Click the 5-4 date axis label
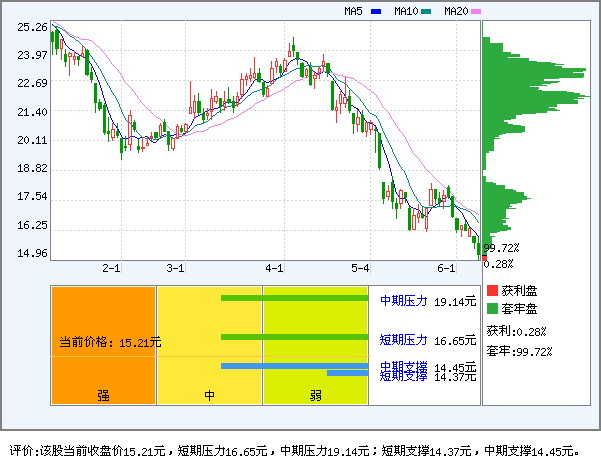The image size is (601, 456). (360, 269)
